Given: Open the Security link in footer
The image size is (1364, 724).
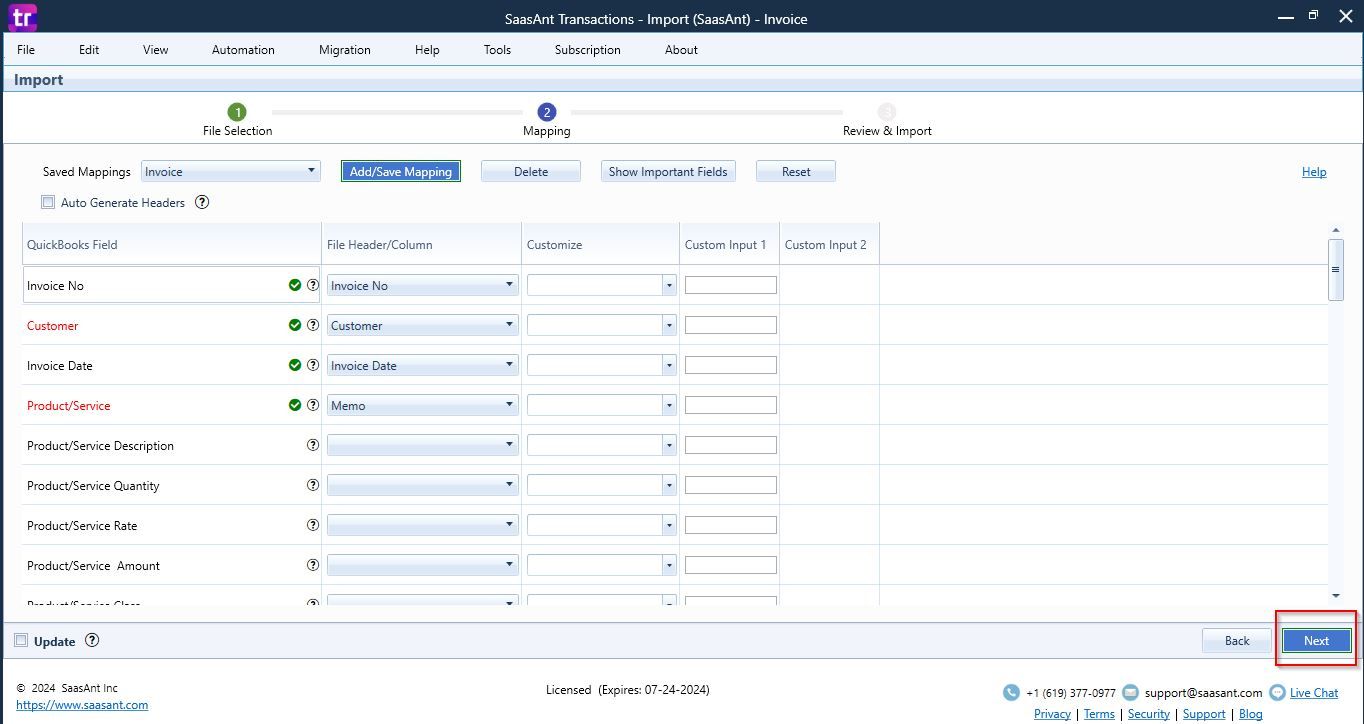Looking at the screenshot, I should [x=1149, y=714].
